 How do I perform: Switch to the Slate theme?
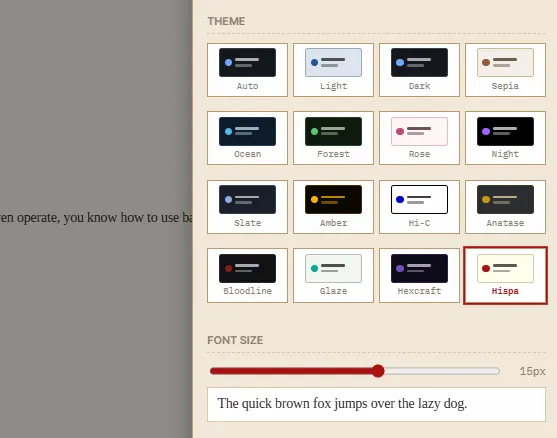coord(247,207)
